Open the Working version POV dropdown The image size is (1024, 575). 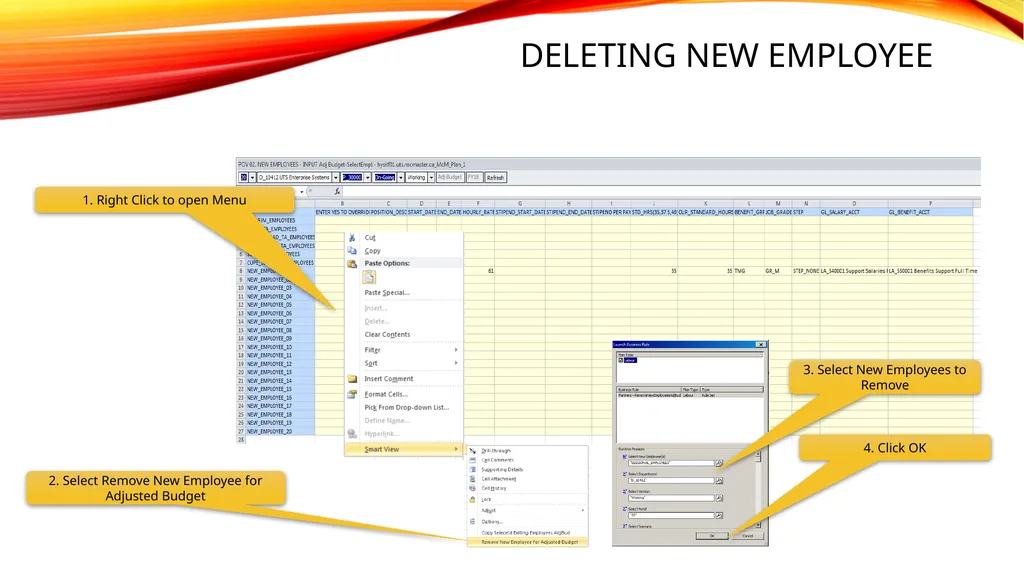(x=431, y=178)
